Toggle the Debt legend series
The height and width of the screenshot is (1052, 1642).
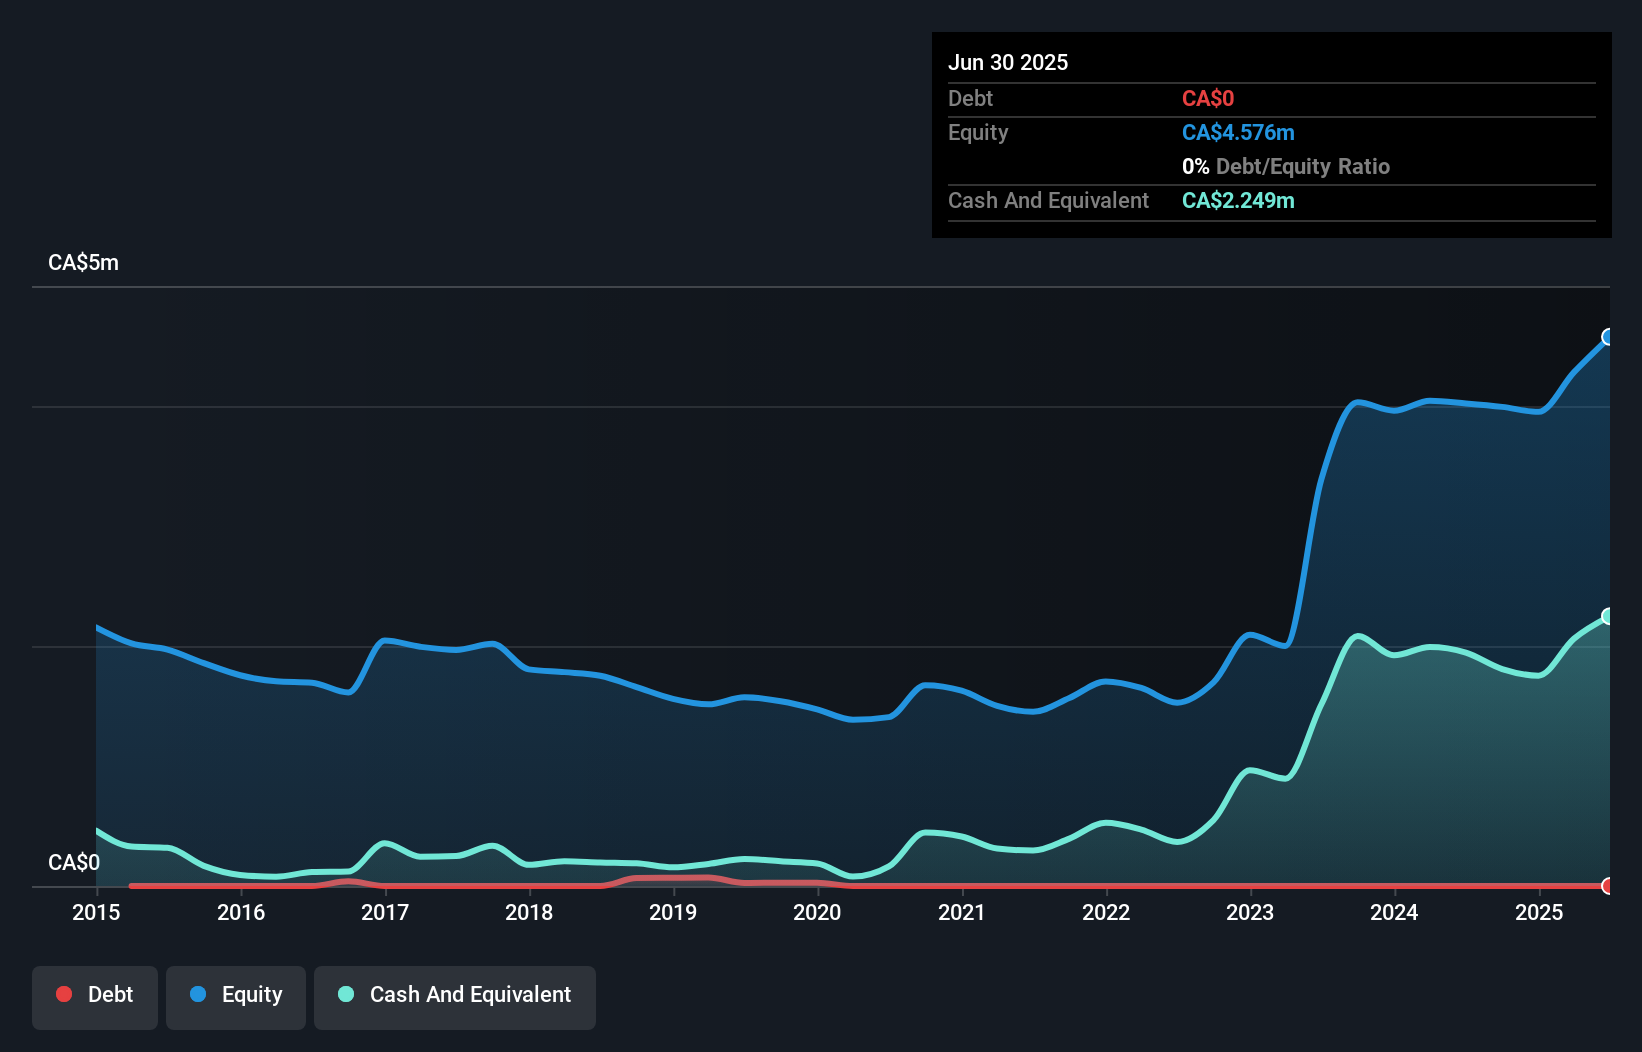[x=95, y=995]
